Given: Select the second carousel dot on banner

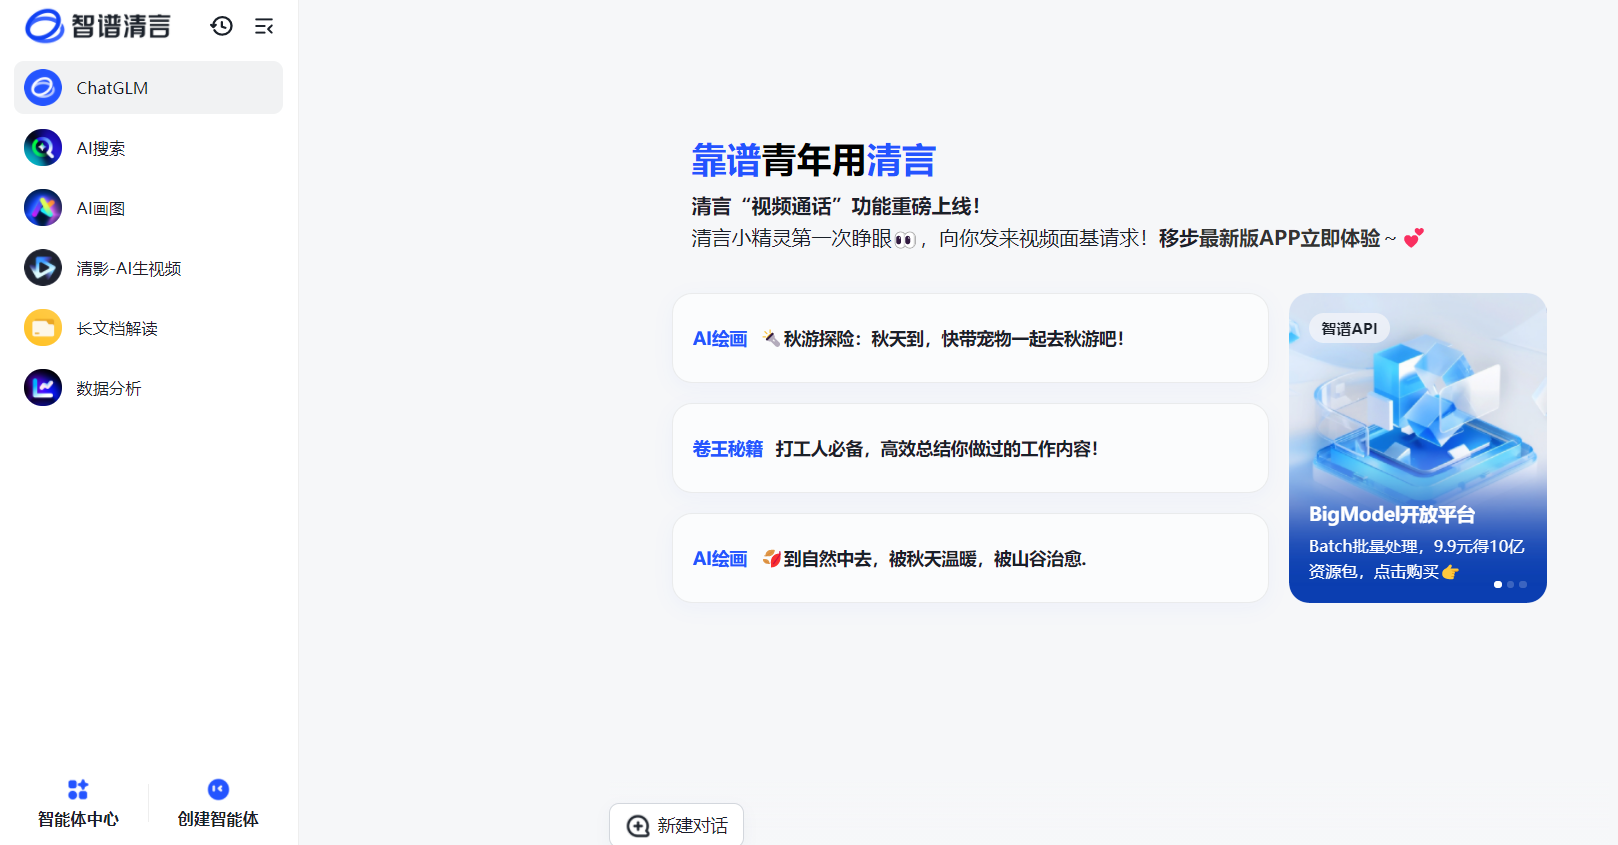Looking at the screenshot, I should pyautogui.click(x=1511, y=584).
